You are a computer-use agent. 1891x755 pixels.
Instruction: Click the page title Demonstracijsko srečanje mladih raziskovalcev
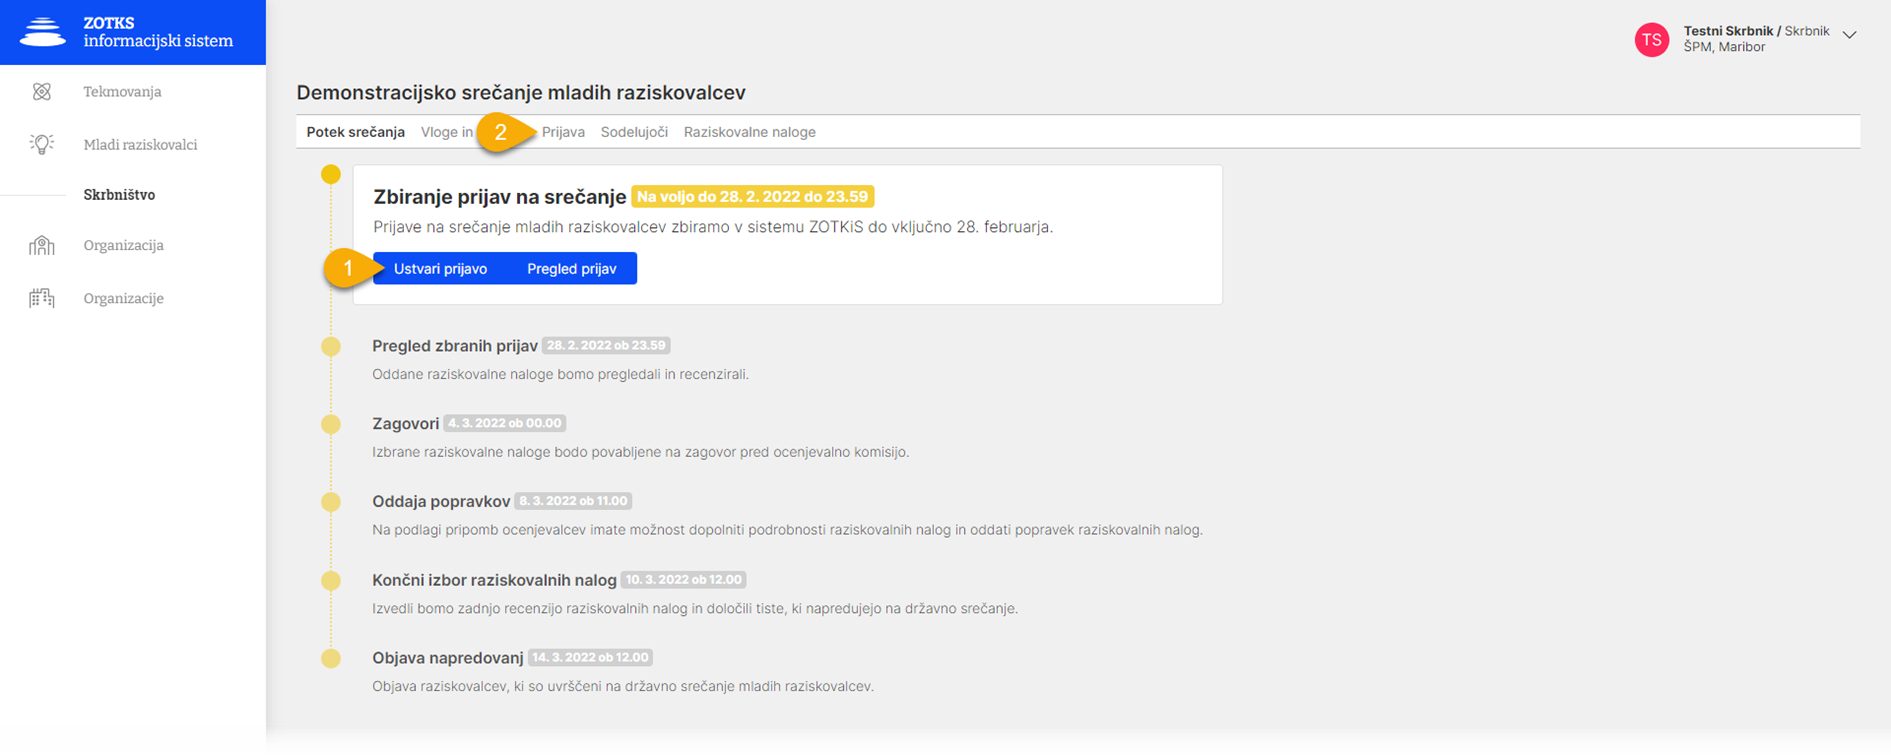click(x=521, y=93)
